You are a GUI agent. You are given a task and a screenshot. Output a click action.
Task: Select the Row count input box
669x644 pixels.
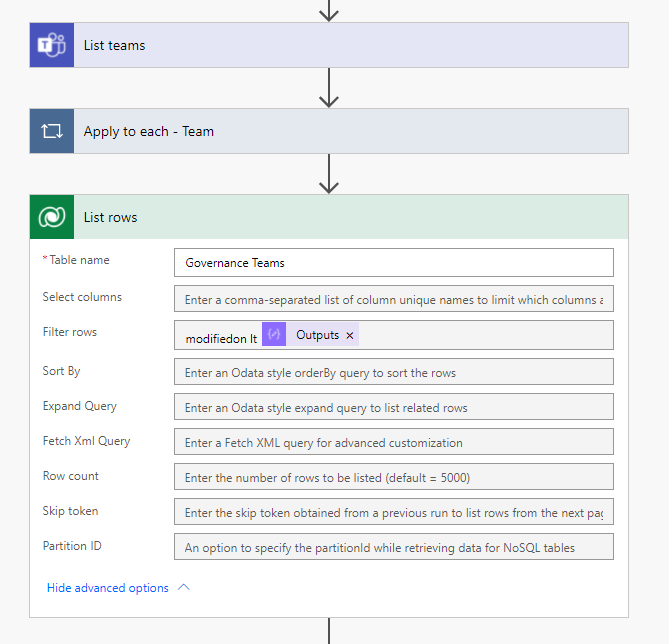click(x=393, y=477)
